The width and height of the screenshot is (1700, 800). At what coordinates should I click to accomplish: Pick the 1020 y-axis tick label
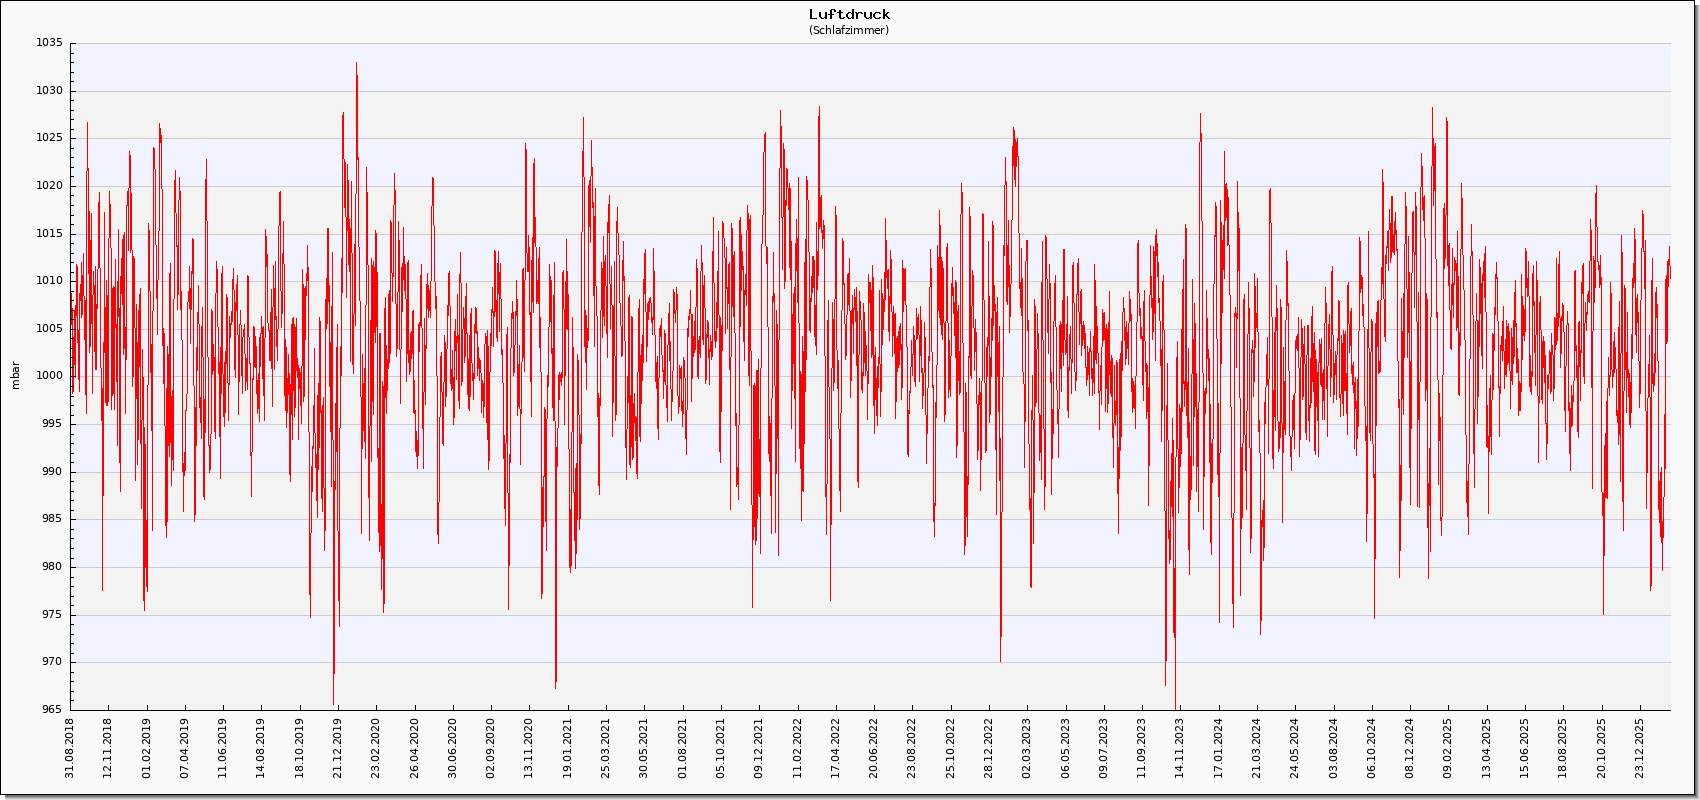point(49,186)
